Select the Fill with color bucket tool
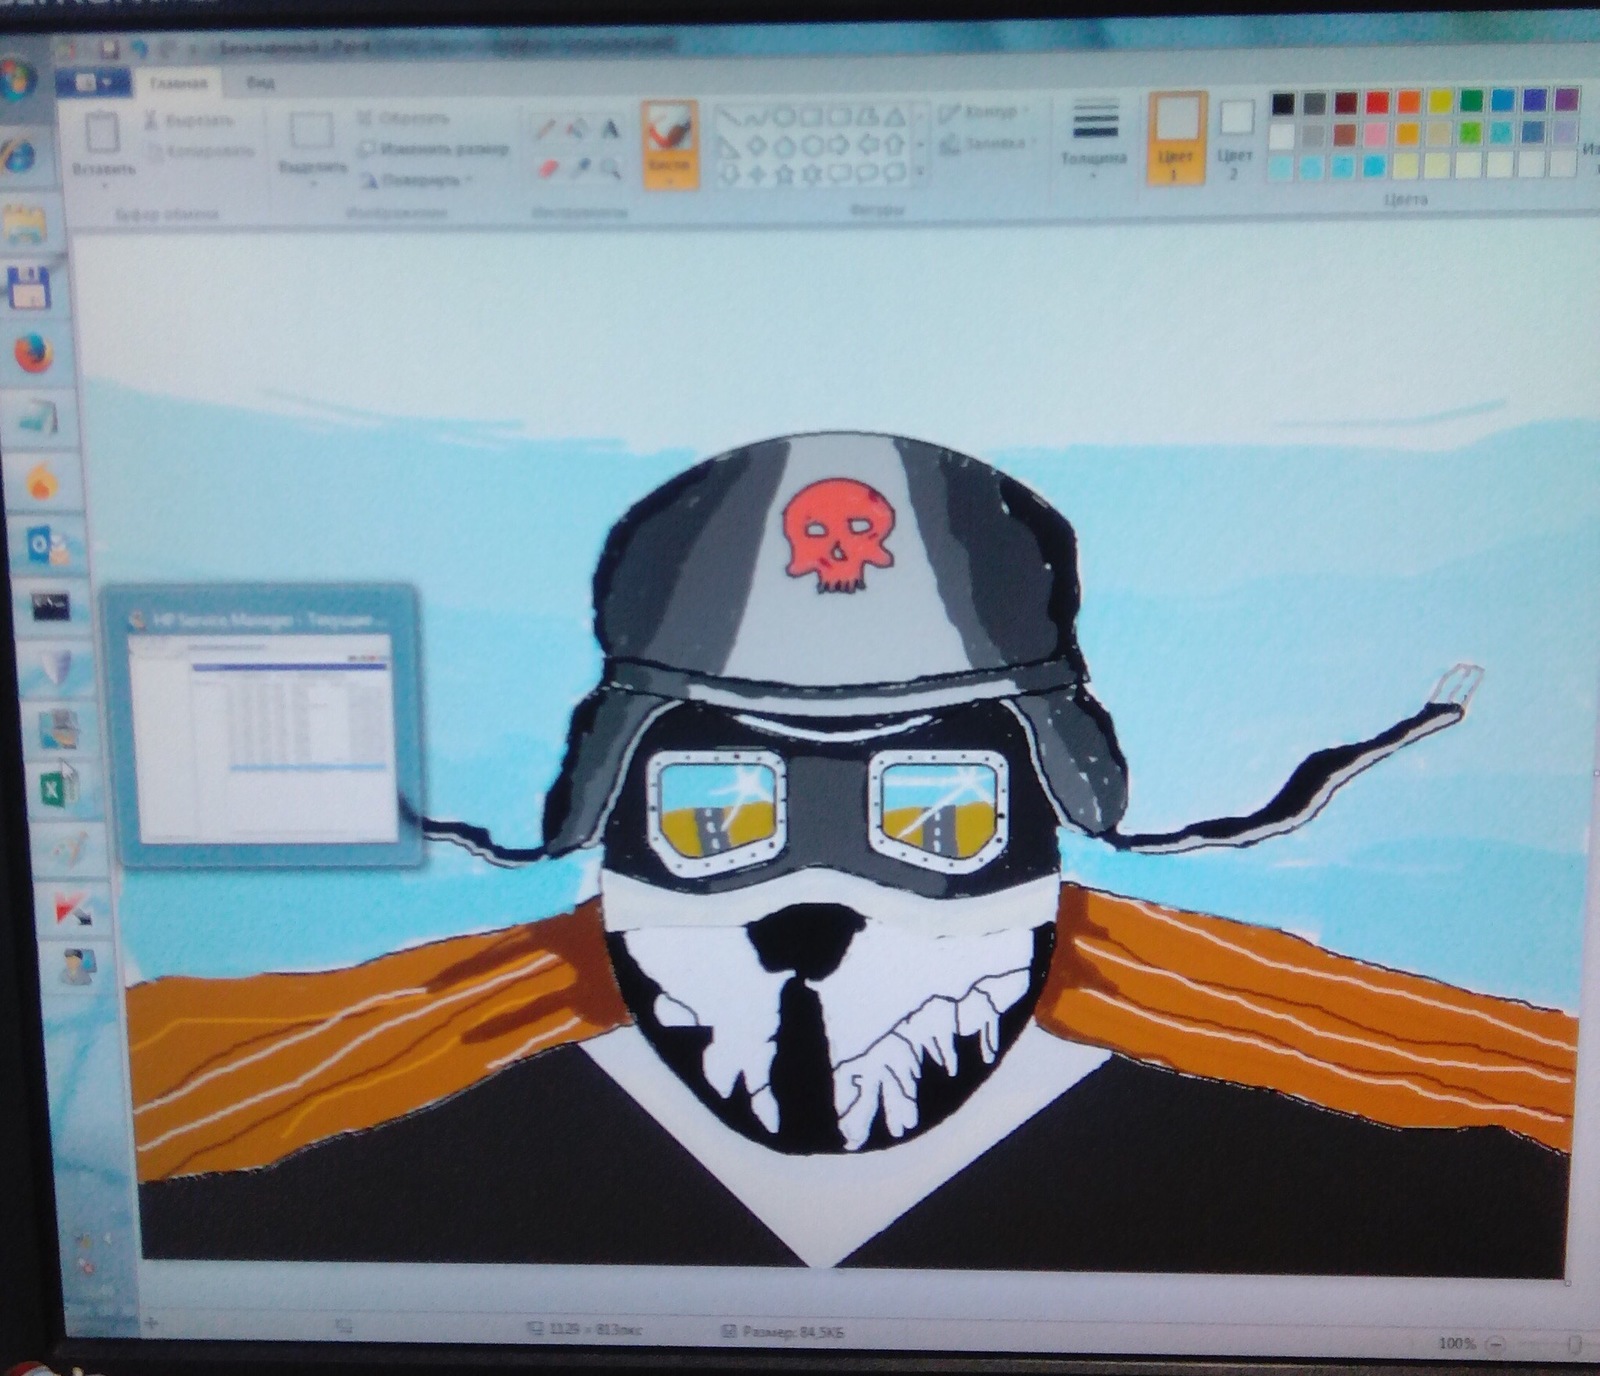 pos(577,128)
